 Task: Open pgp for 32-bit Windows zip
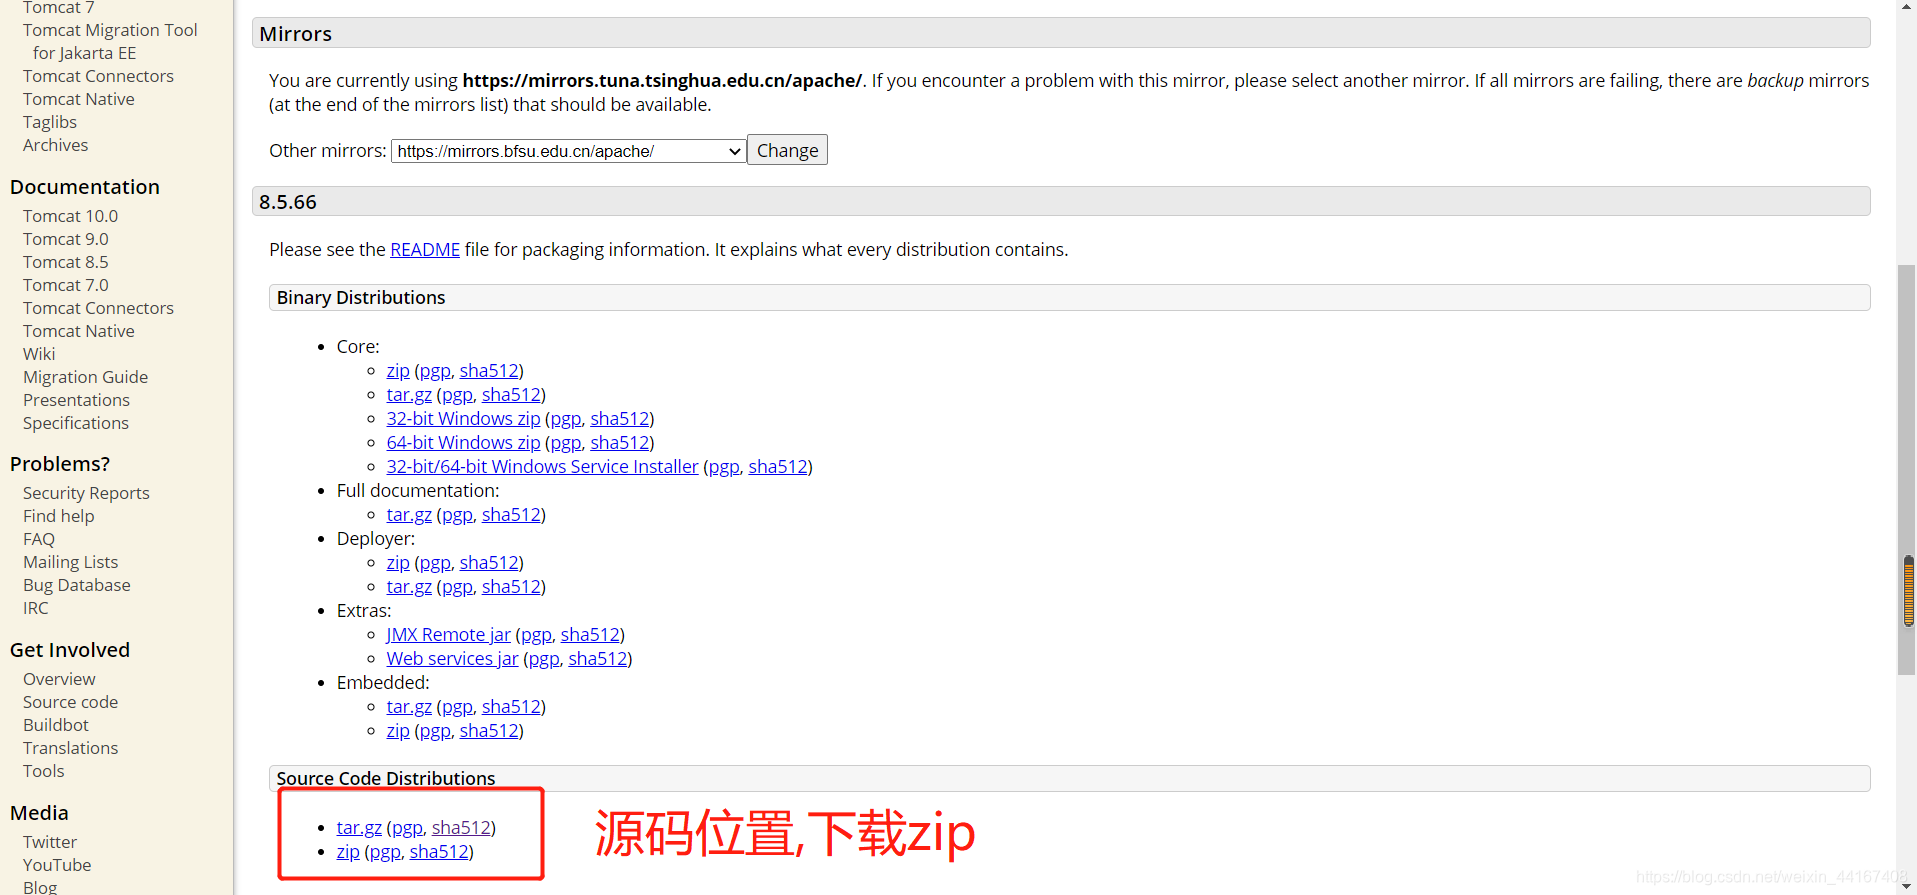566,419
